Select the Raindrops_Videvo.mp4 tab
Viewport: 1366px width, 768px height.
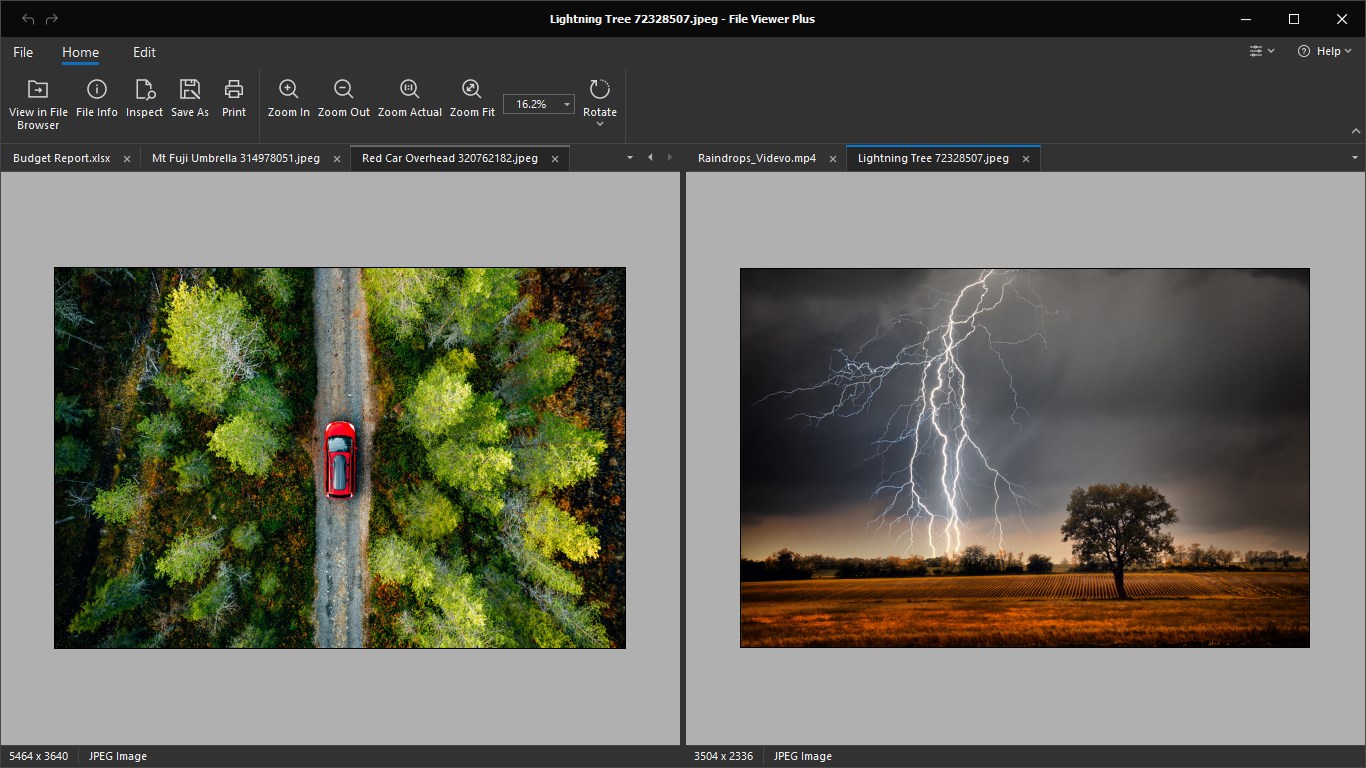pyautogui.click(x=756, y=158)
